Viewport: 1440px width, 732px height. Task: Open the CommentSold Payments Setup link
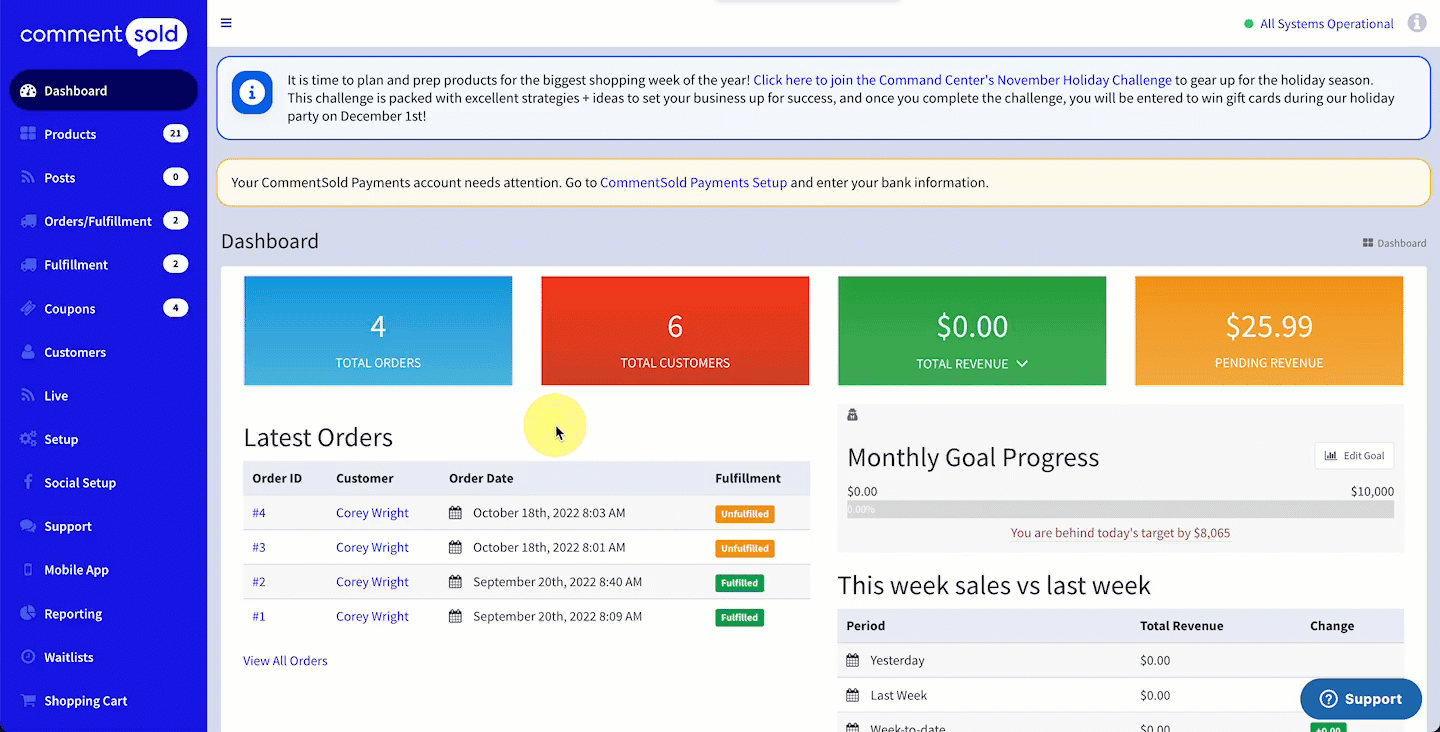pos(693,183)
